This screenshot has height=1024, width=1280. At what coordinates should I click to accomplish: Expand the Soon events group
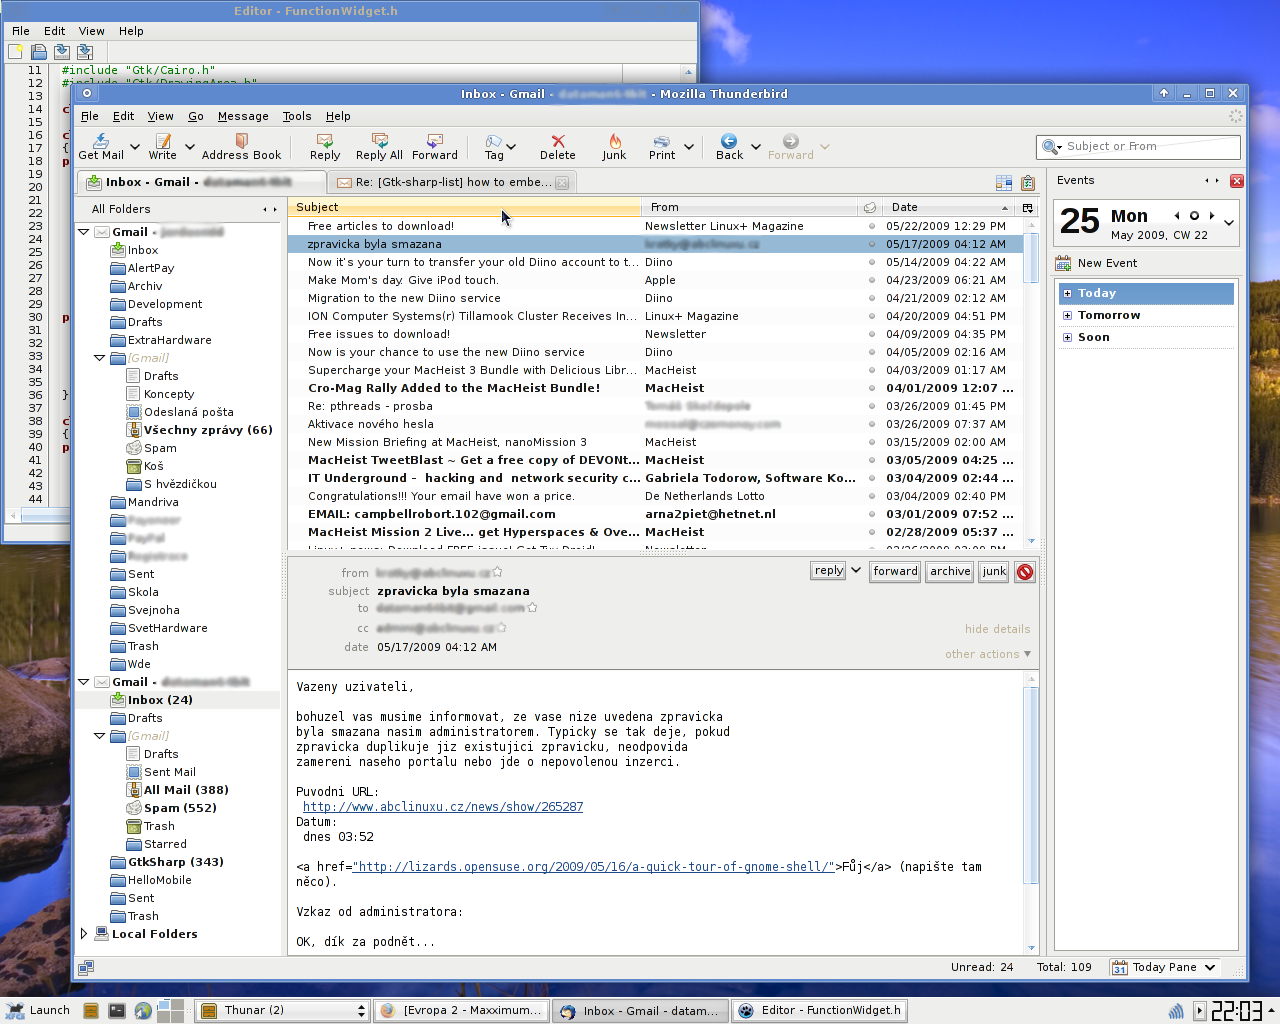pos(1067,337)
